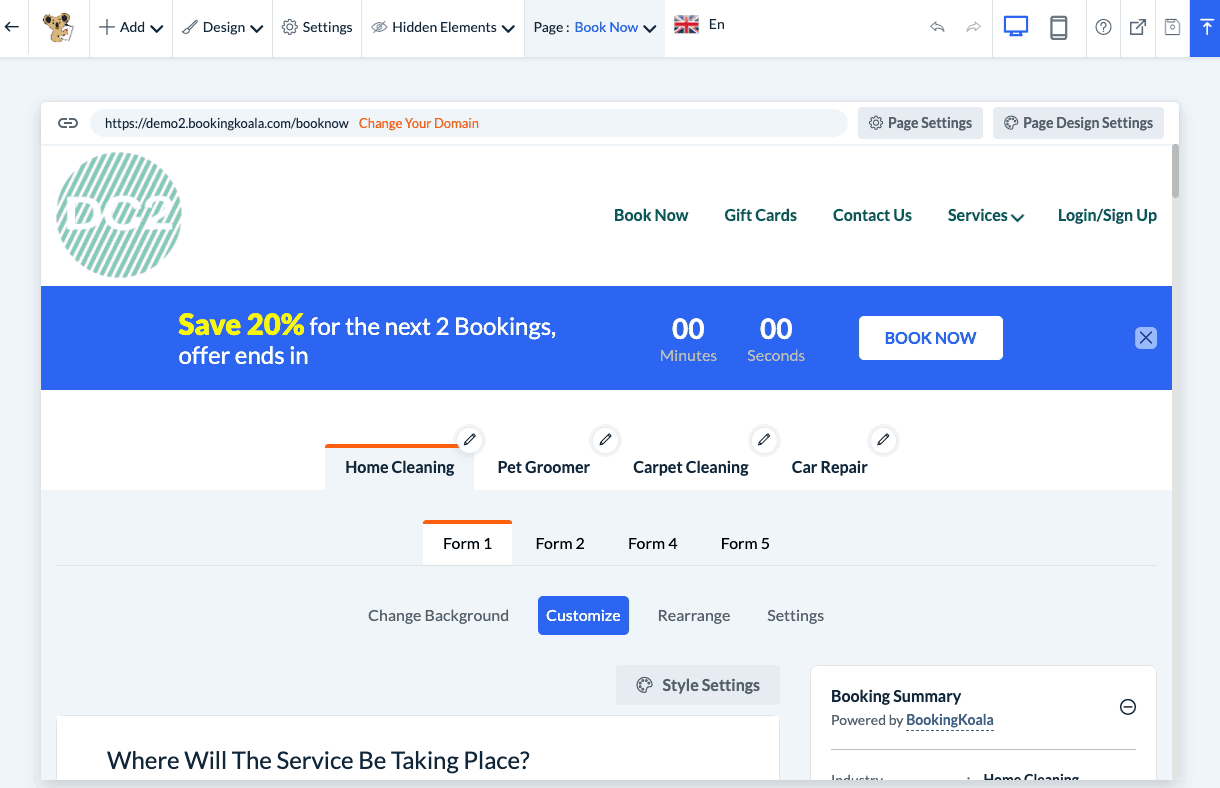The width and height of the screenshot is (1220, 788).
Task: Click the Change Your Domain link
Action: 418,123
